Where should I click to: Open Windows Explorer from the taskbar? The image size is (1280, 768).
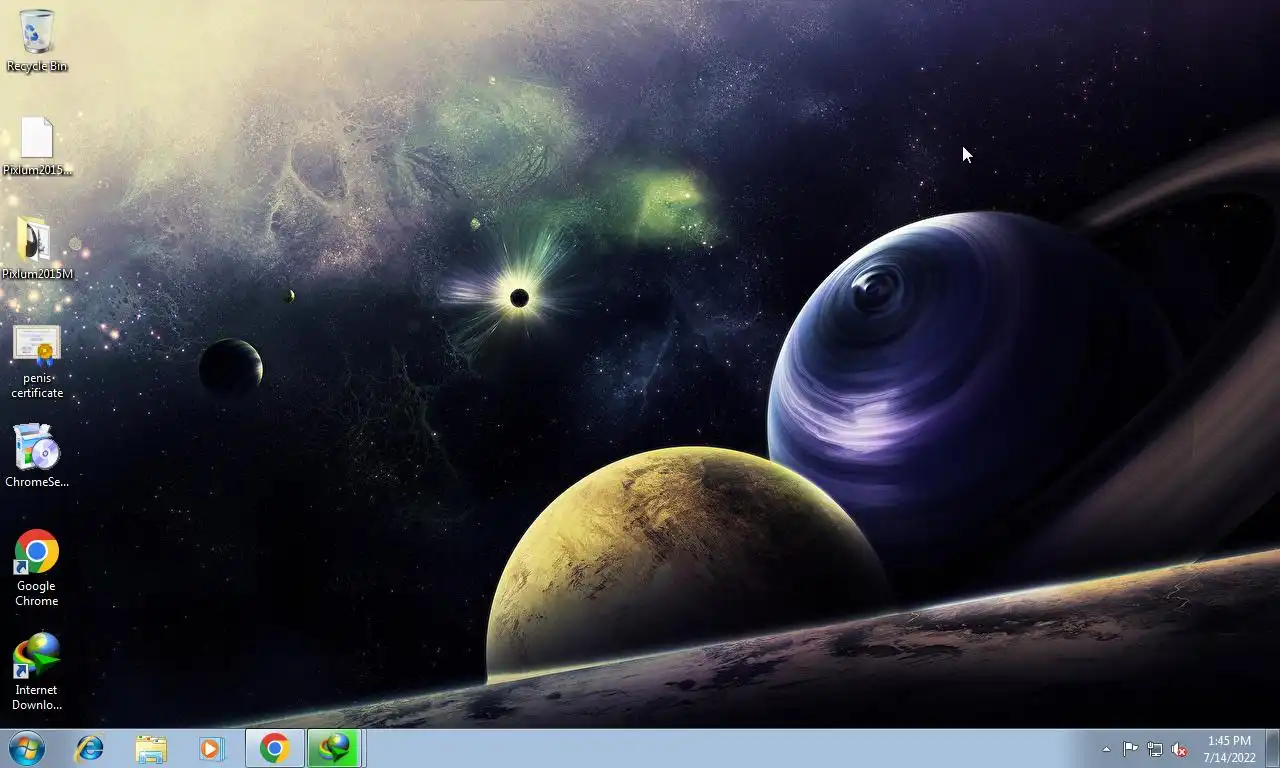(151, 748)
